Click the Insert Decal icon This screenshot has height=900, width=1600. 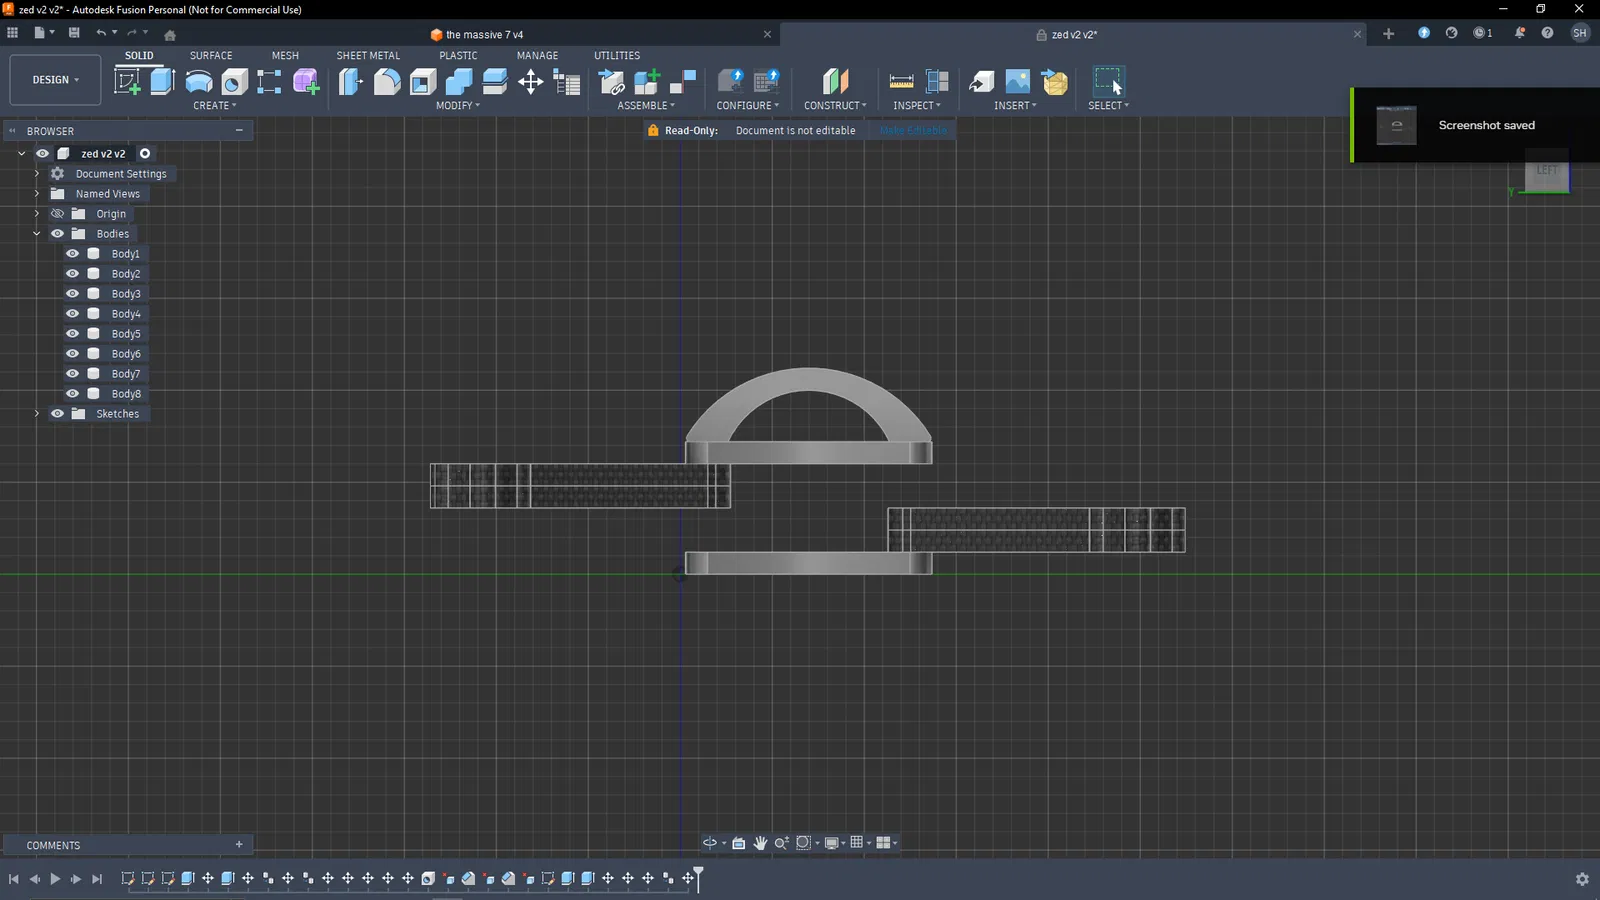pos(1017,81)
